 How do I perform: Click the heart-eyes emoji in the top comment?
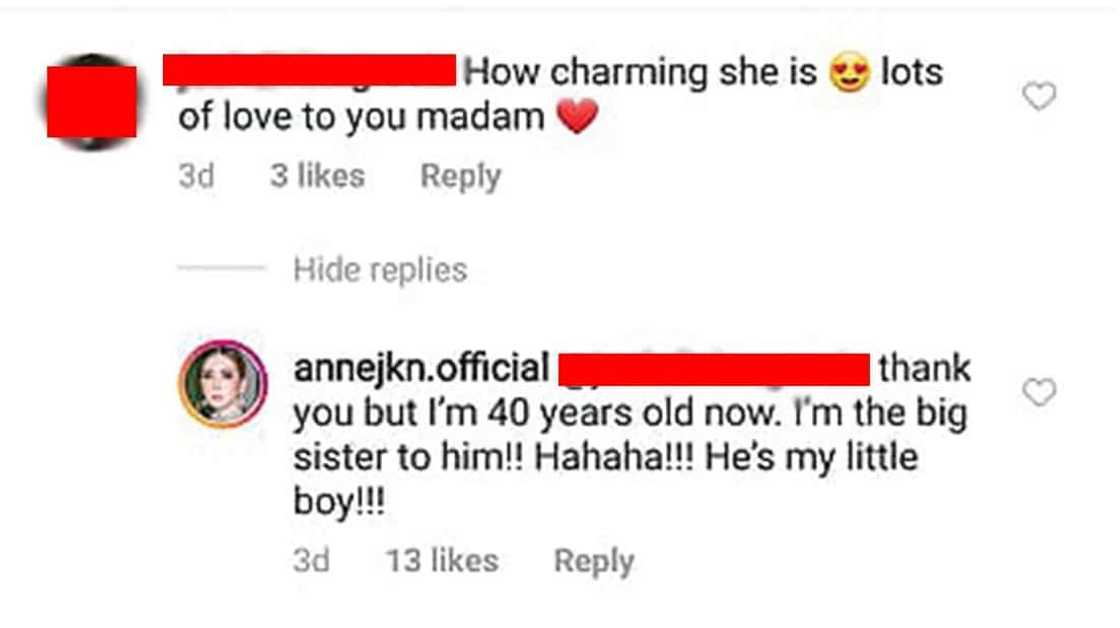pyautogui.click(x=849, y=74)
